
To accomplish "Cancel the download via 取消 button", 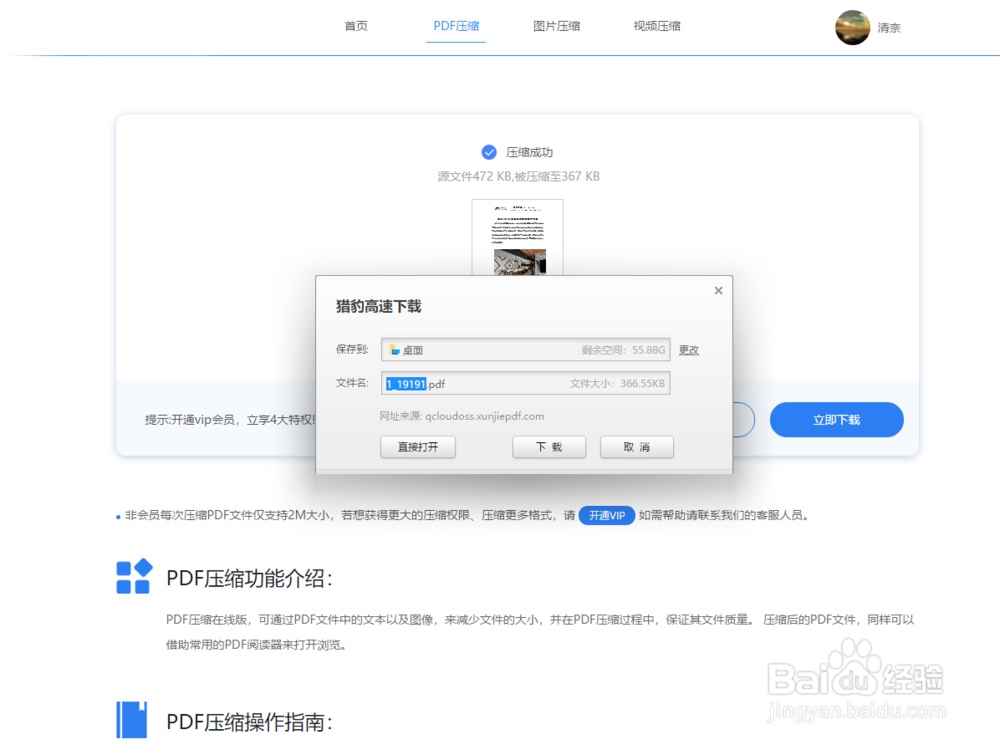I will point(637,447).
